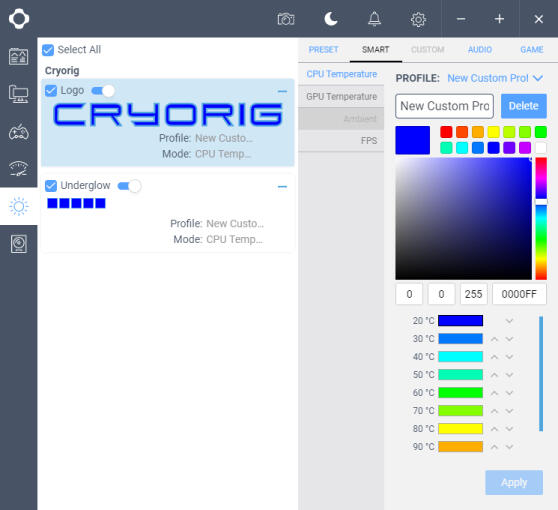Select FPS mode
Image resolution: width=558 pixels, height=510 pixels.
point(341,141)
